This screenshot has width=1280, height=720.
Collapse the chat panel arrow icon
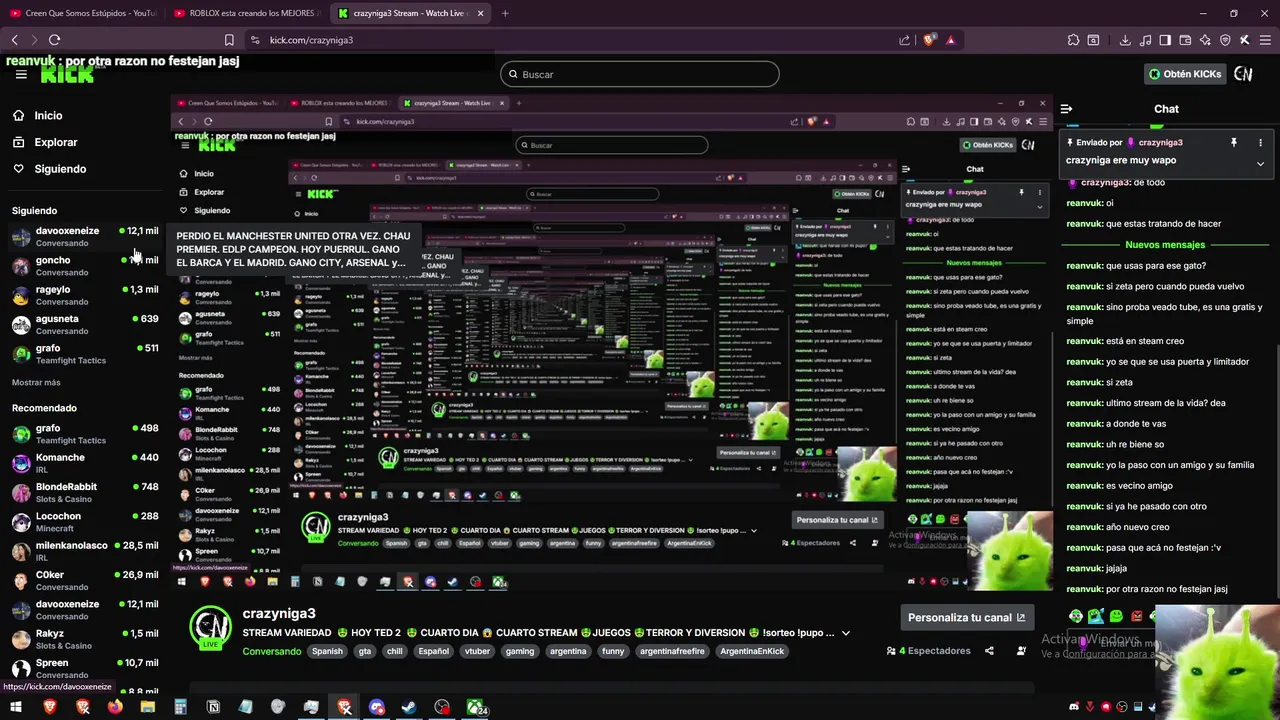1066,109
